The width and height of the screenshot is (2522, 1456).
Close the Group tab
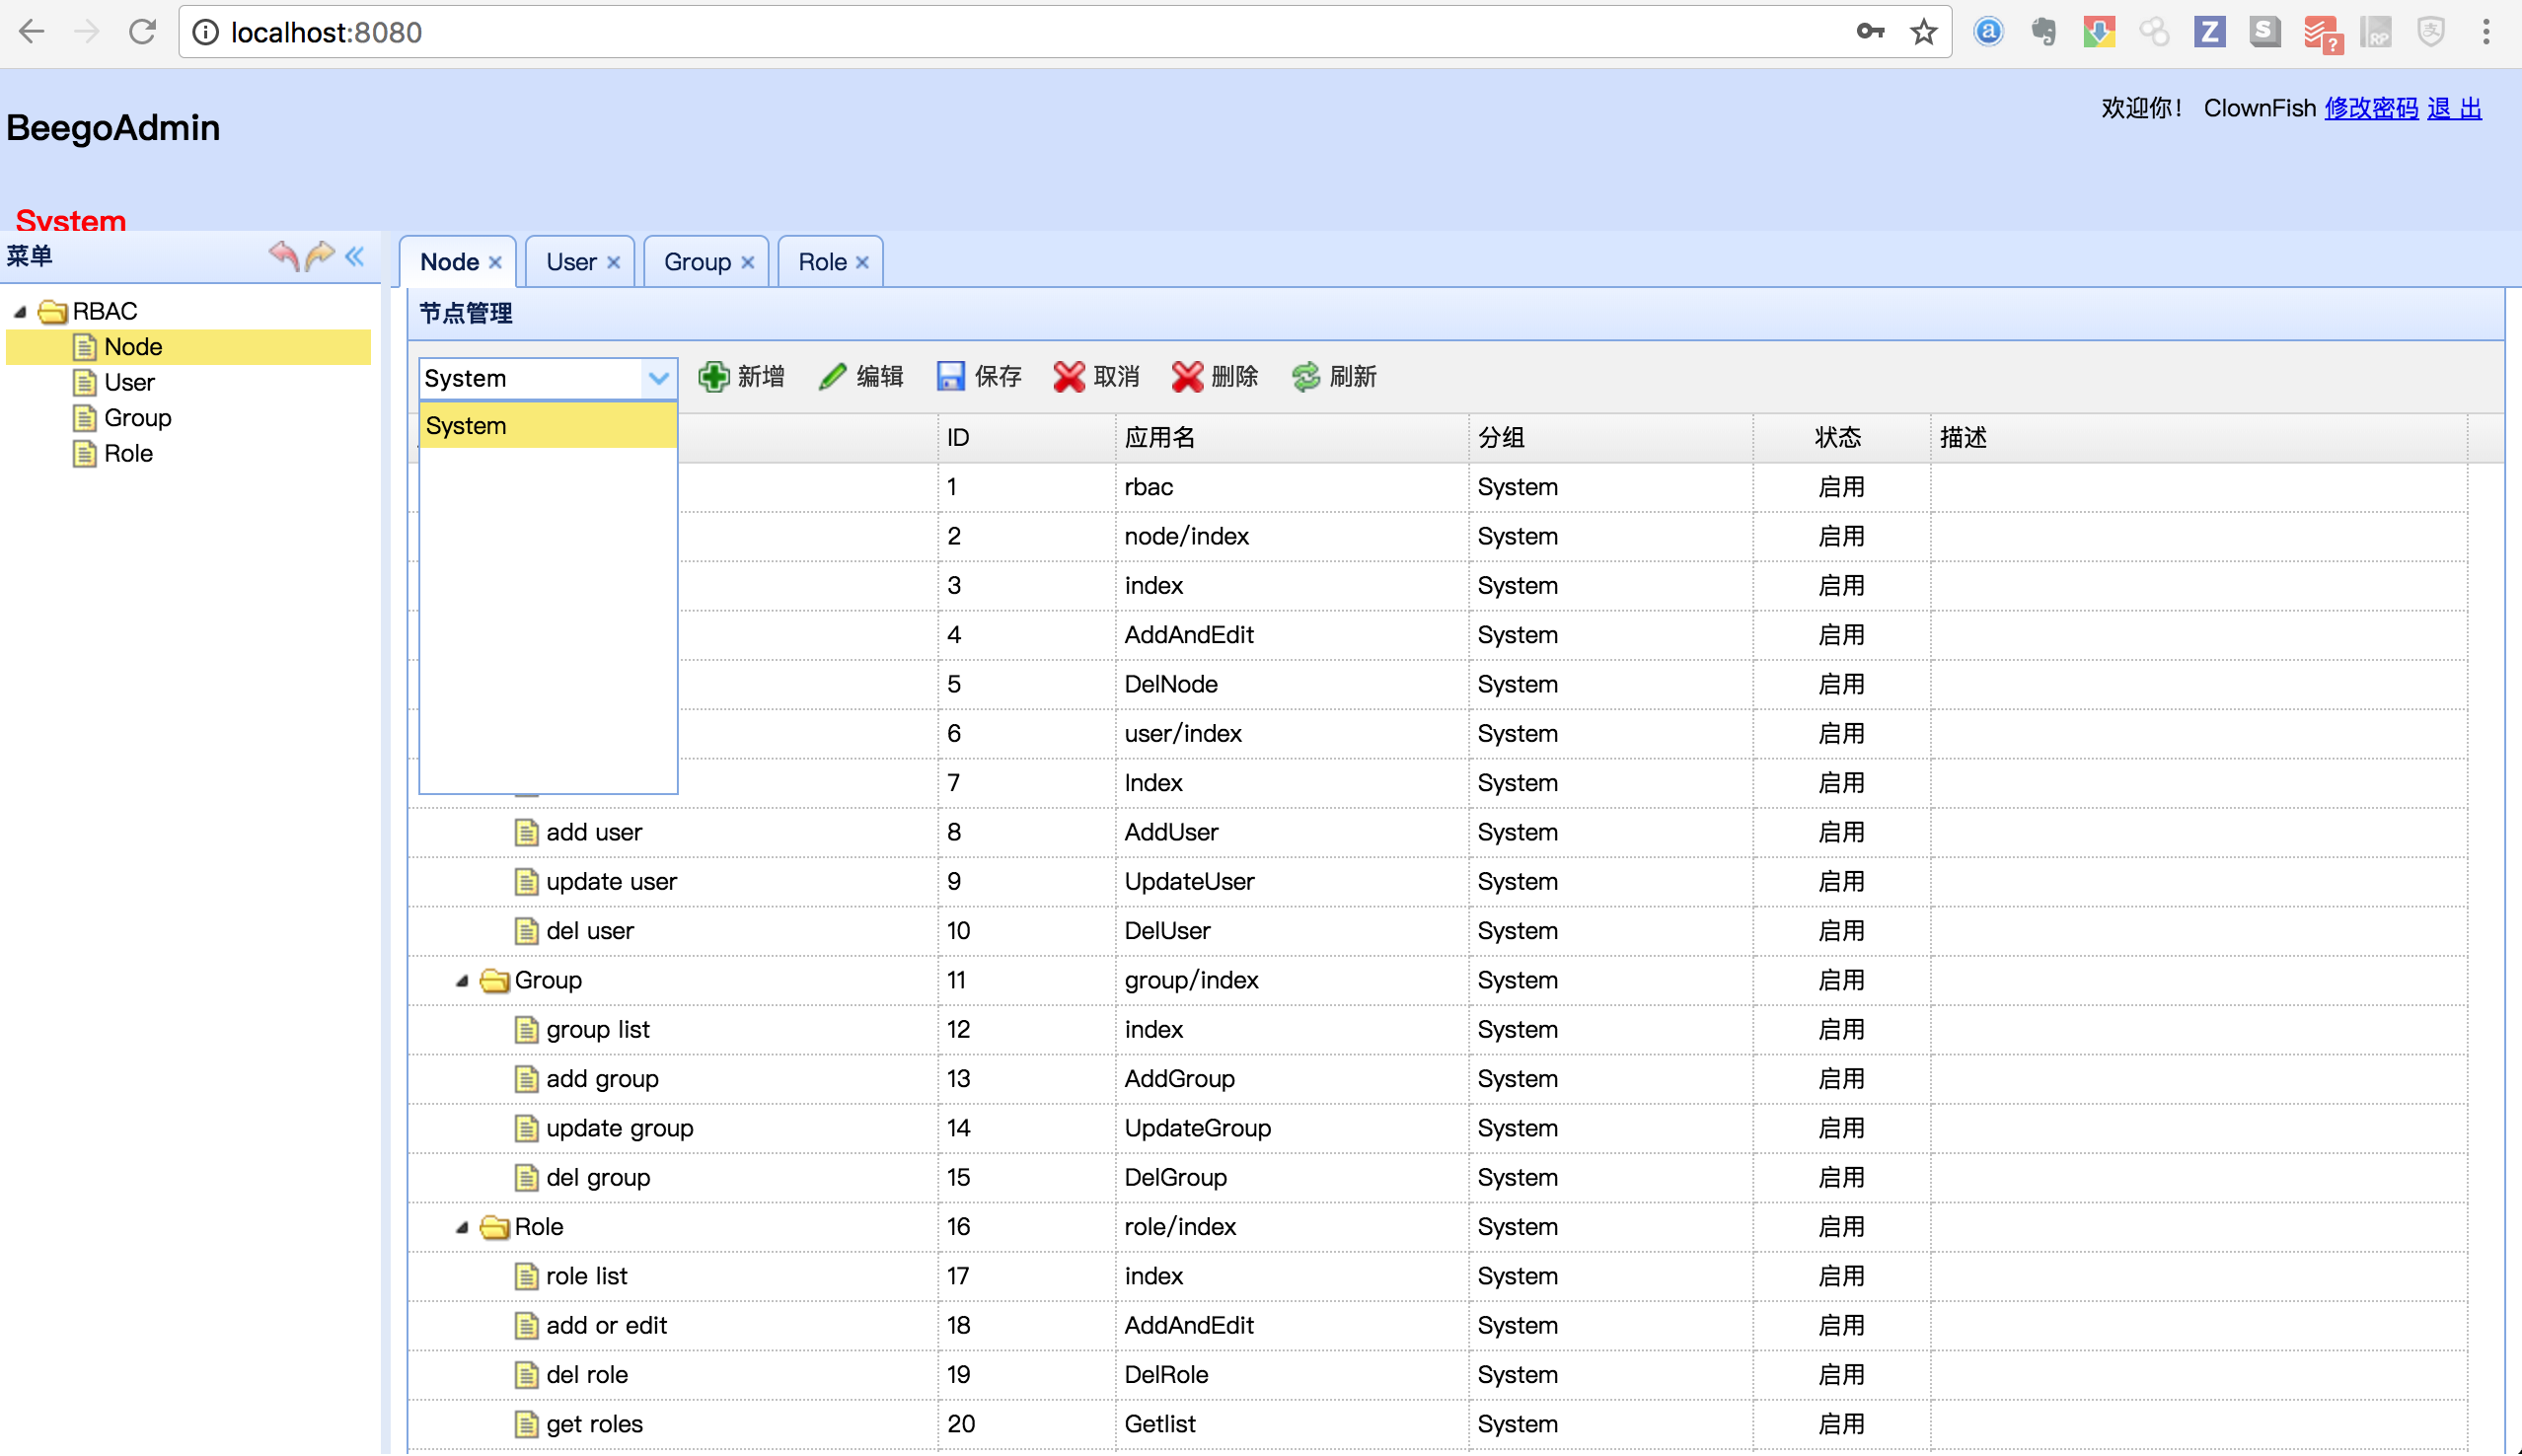pos(747,262)
